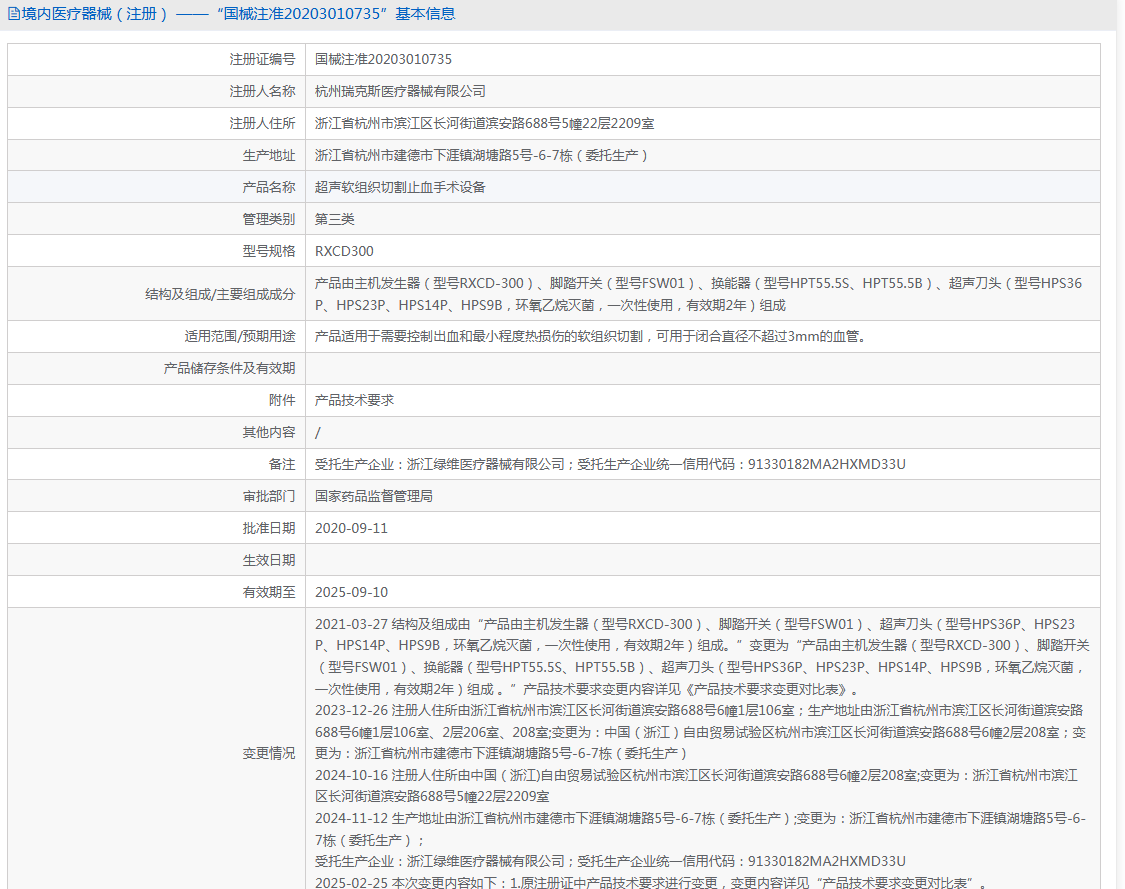
Task: Select the 第三类 management category value
Action: (x=334, y=219)
